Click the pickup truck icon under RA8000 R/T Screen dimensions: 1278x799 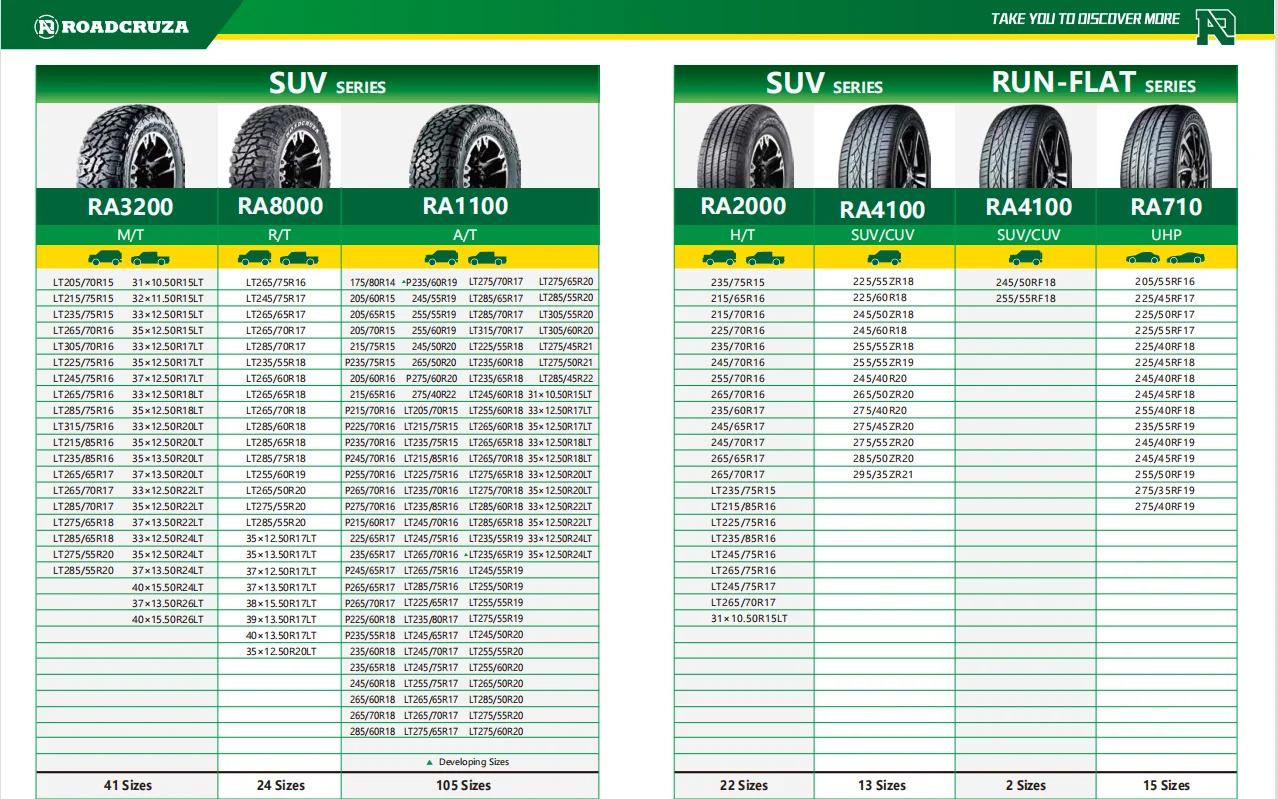299,258
